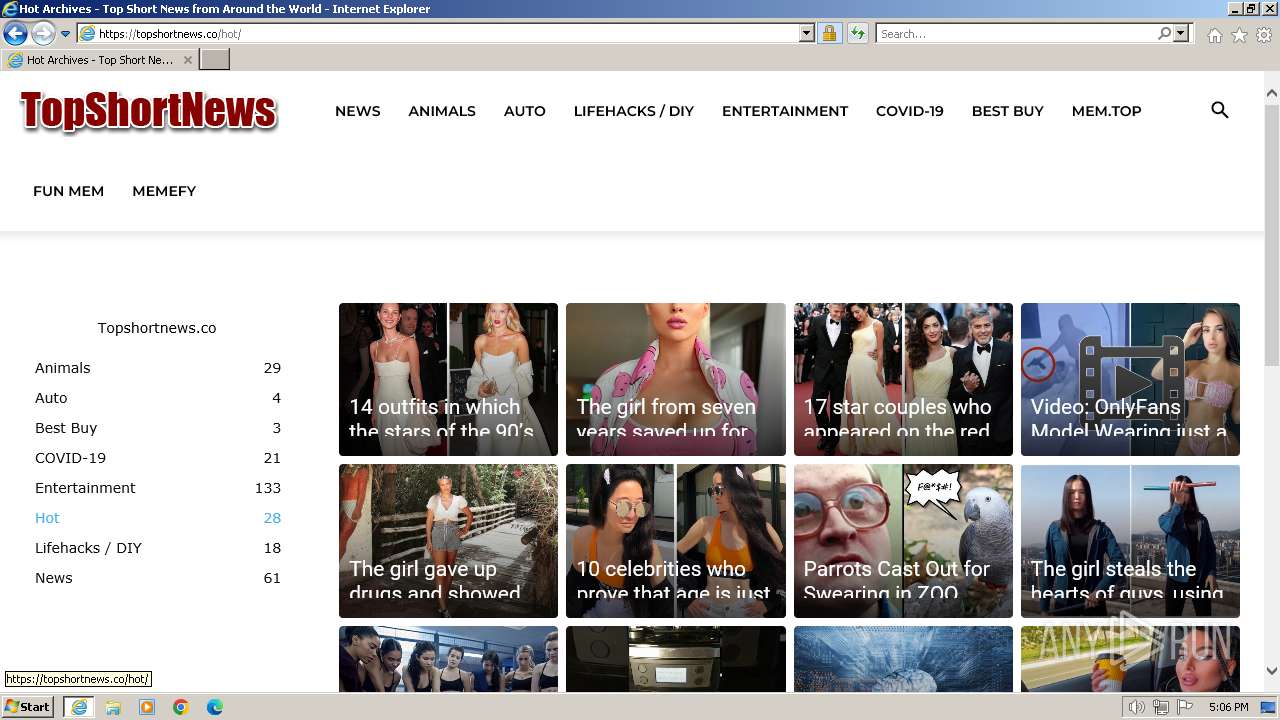Screen dimensions: 1280x720
Task: Click the vertical scrollbar thumb
Action: tap(1272, 235)
